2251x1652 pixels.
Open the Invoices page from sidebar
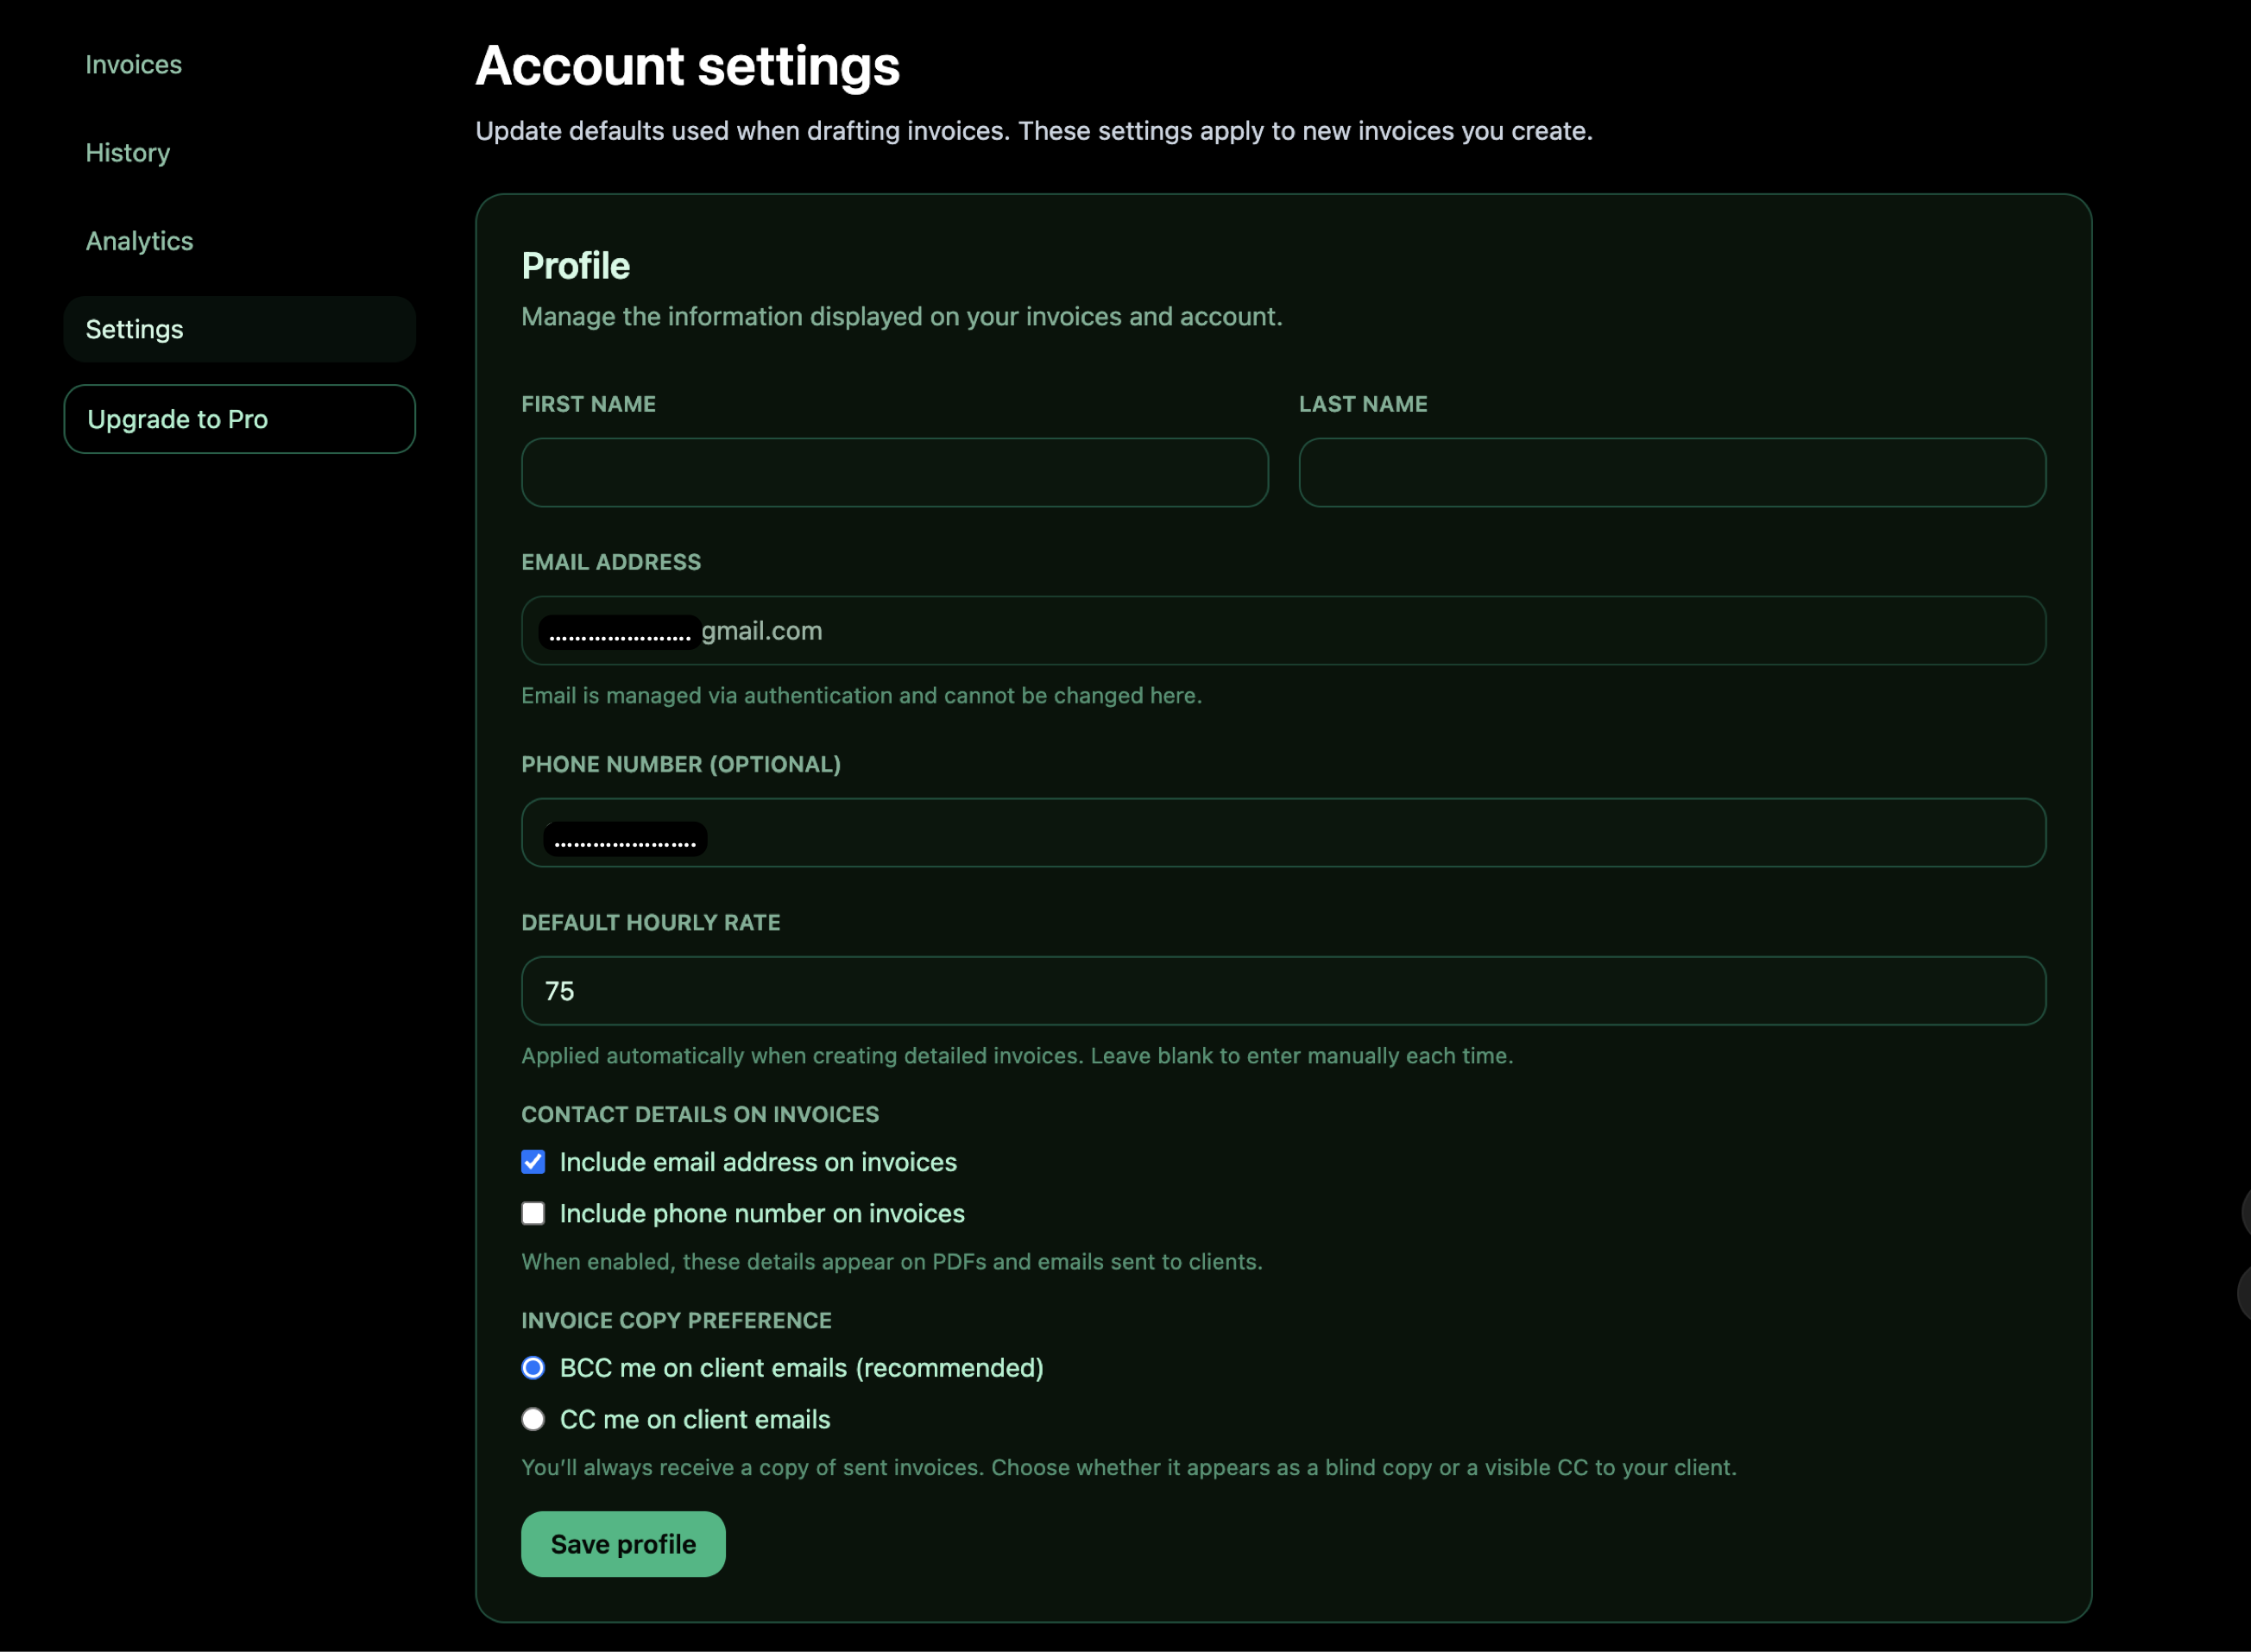pyautogui.click(x=133, y=65)
